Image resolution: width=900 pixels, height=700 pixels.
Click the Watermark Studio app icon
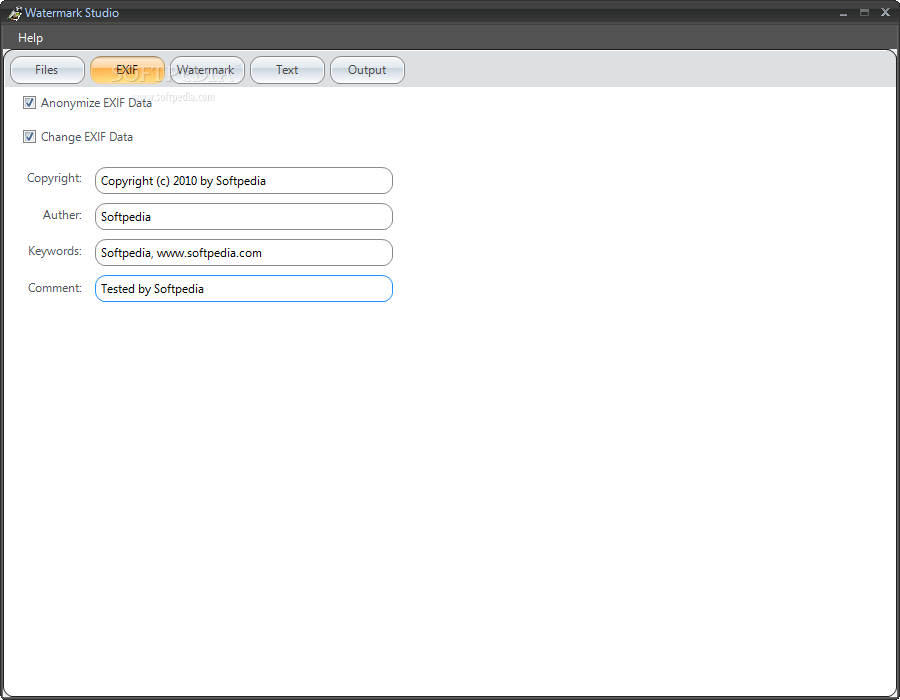point(14,13)
